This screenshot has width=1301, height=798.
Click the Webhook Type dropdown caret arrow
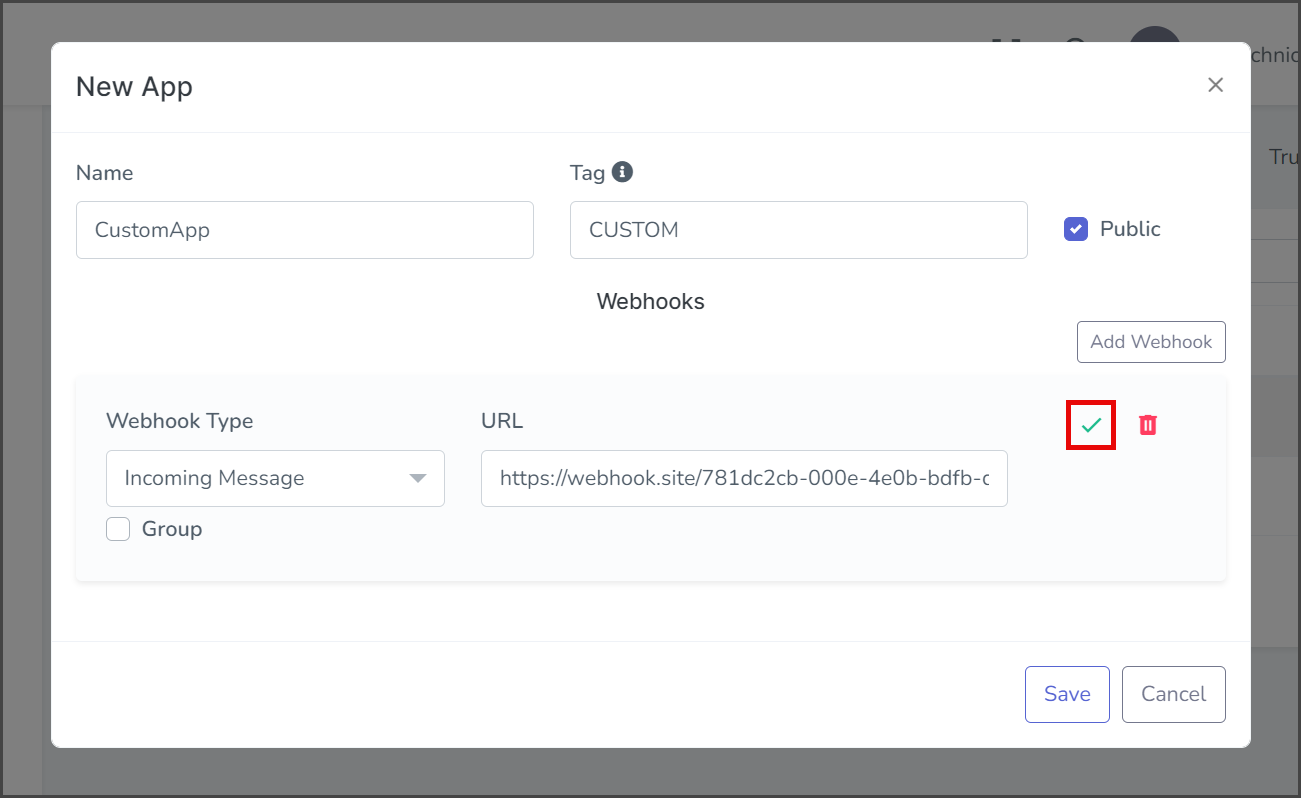click(418, 479)
